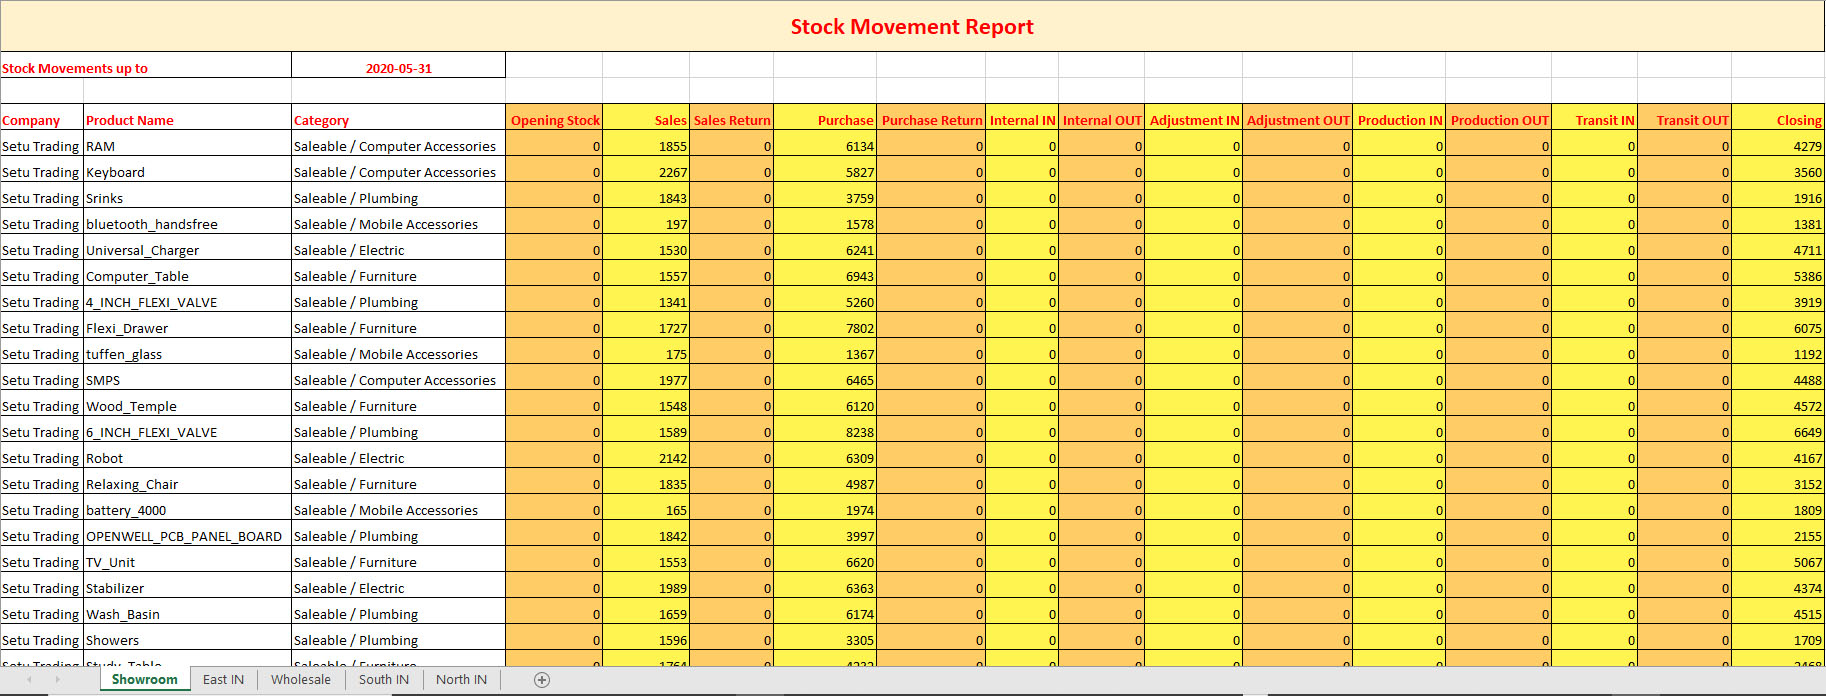Select the Srinks product cell
This screenshot has height=696, width=1826.
187,195
